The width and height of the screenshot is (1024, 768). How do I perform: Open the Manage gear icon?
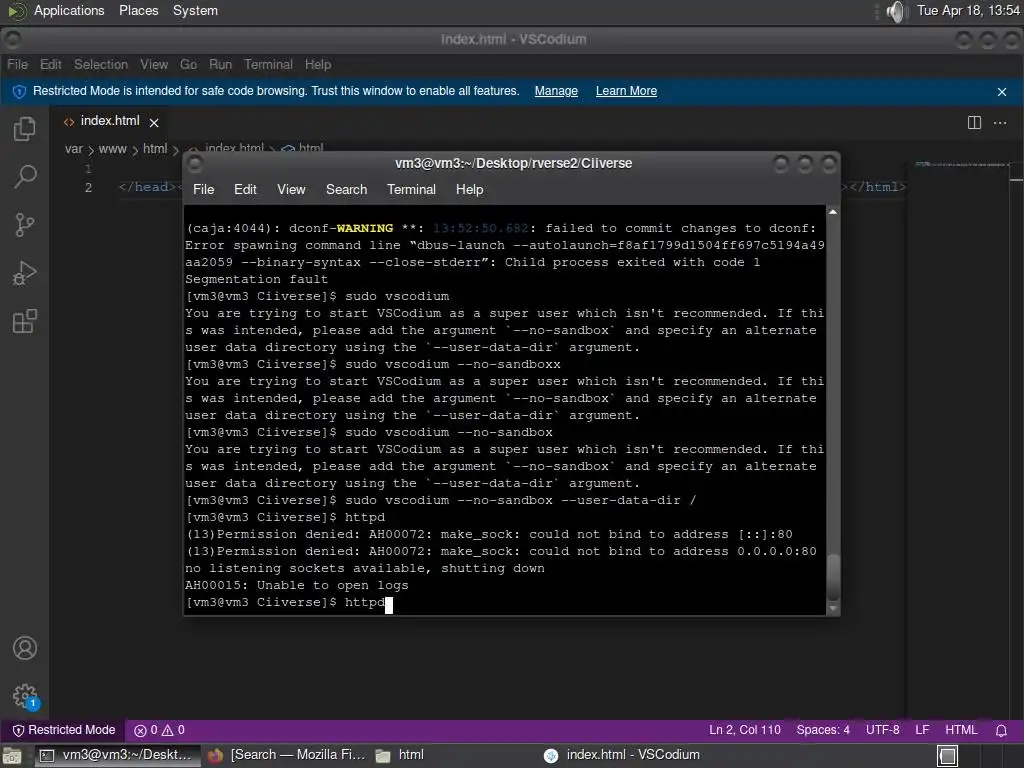tap(25, 696)
